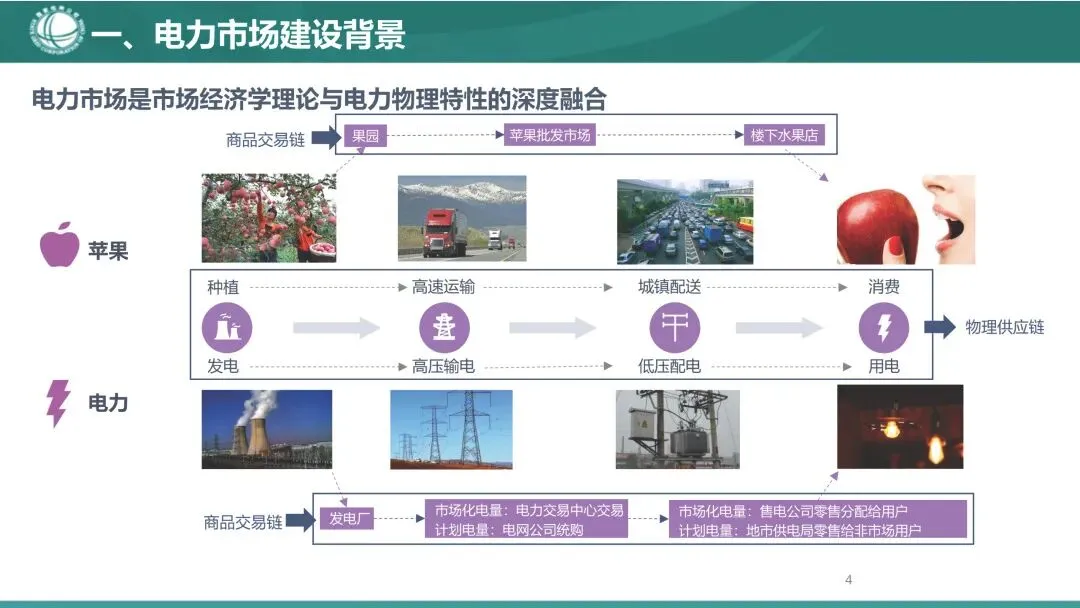1080x608 pixels.
Task: Click the top 商品交易链 label
Action: click(265, 140)
